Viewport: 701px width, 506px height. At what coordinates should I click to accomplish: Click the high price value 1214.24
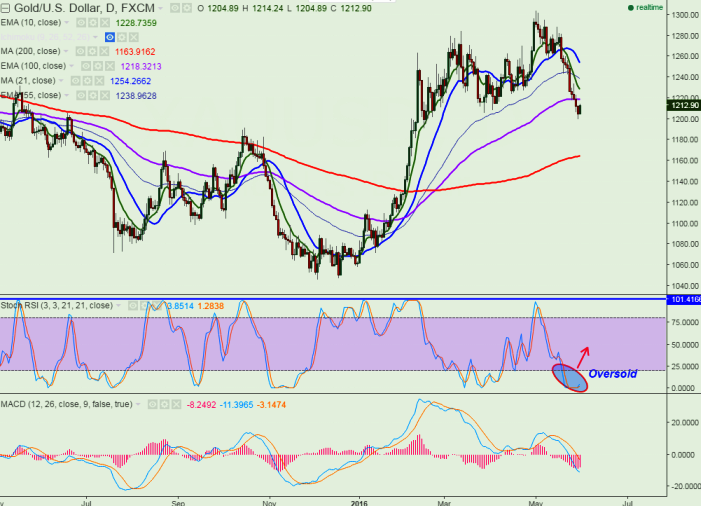coord(267,8)
